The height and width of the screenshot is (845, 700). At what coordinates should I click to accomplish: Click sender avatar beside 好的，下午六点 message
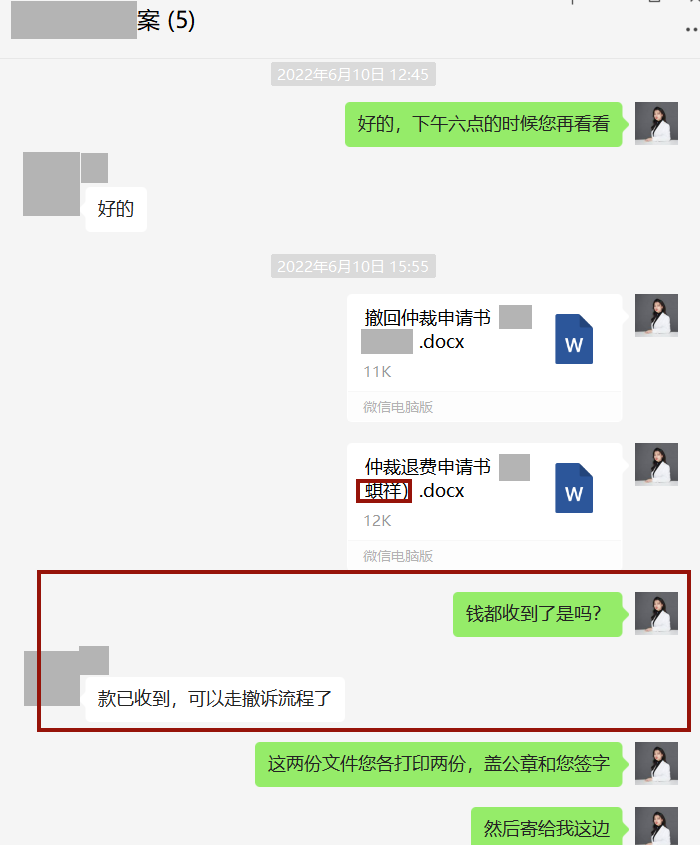656,123
